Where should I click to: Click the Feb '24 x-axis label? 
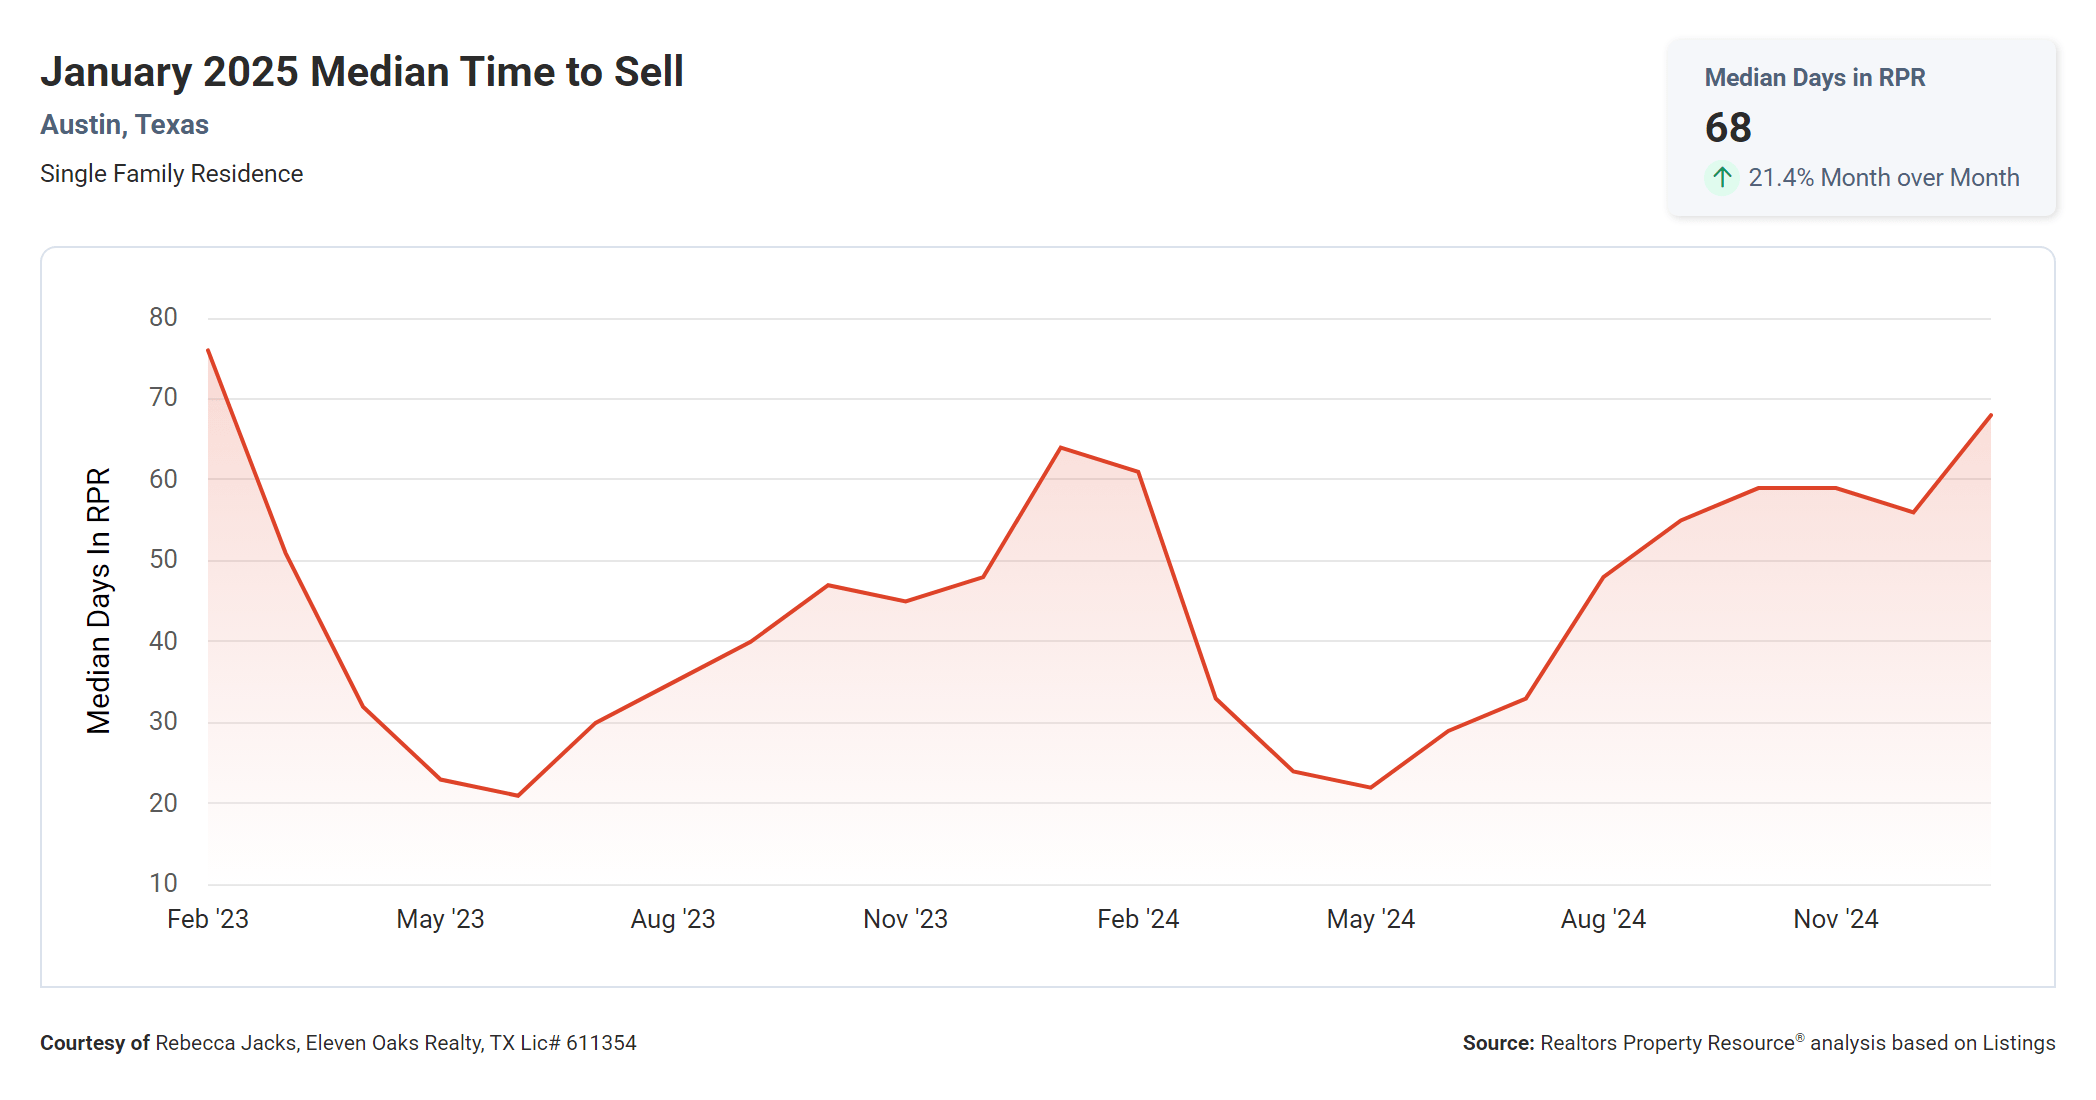pyautogui.click(x=1138, y=919)
